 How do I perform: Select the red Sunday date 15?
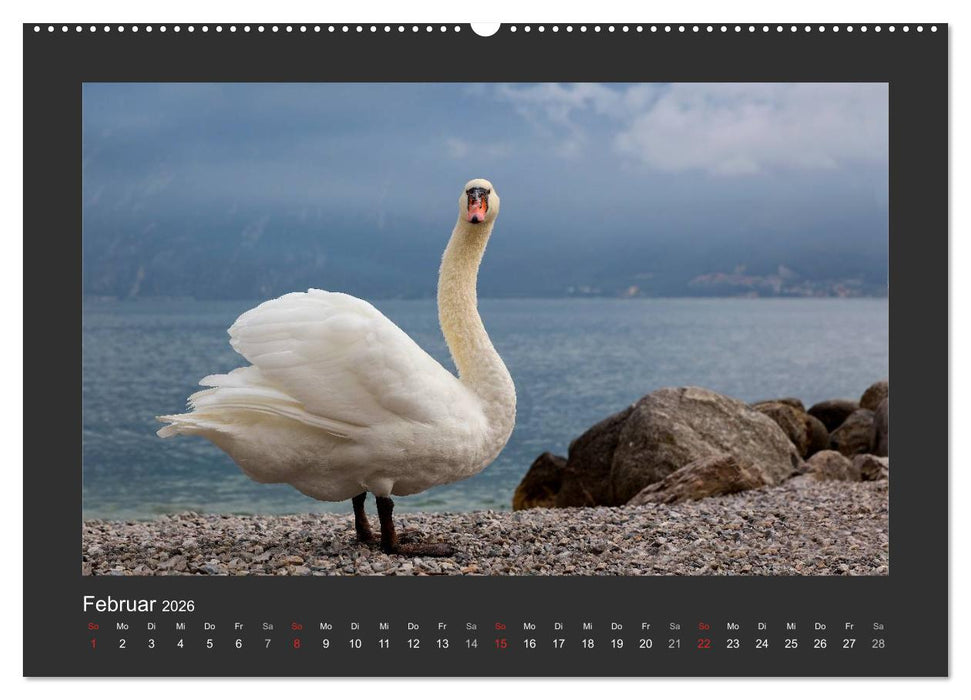tap(499, 644)
